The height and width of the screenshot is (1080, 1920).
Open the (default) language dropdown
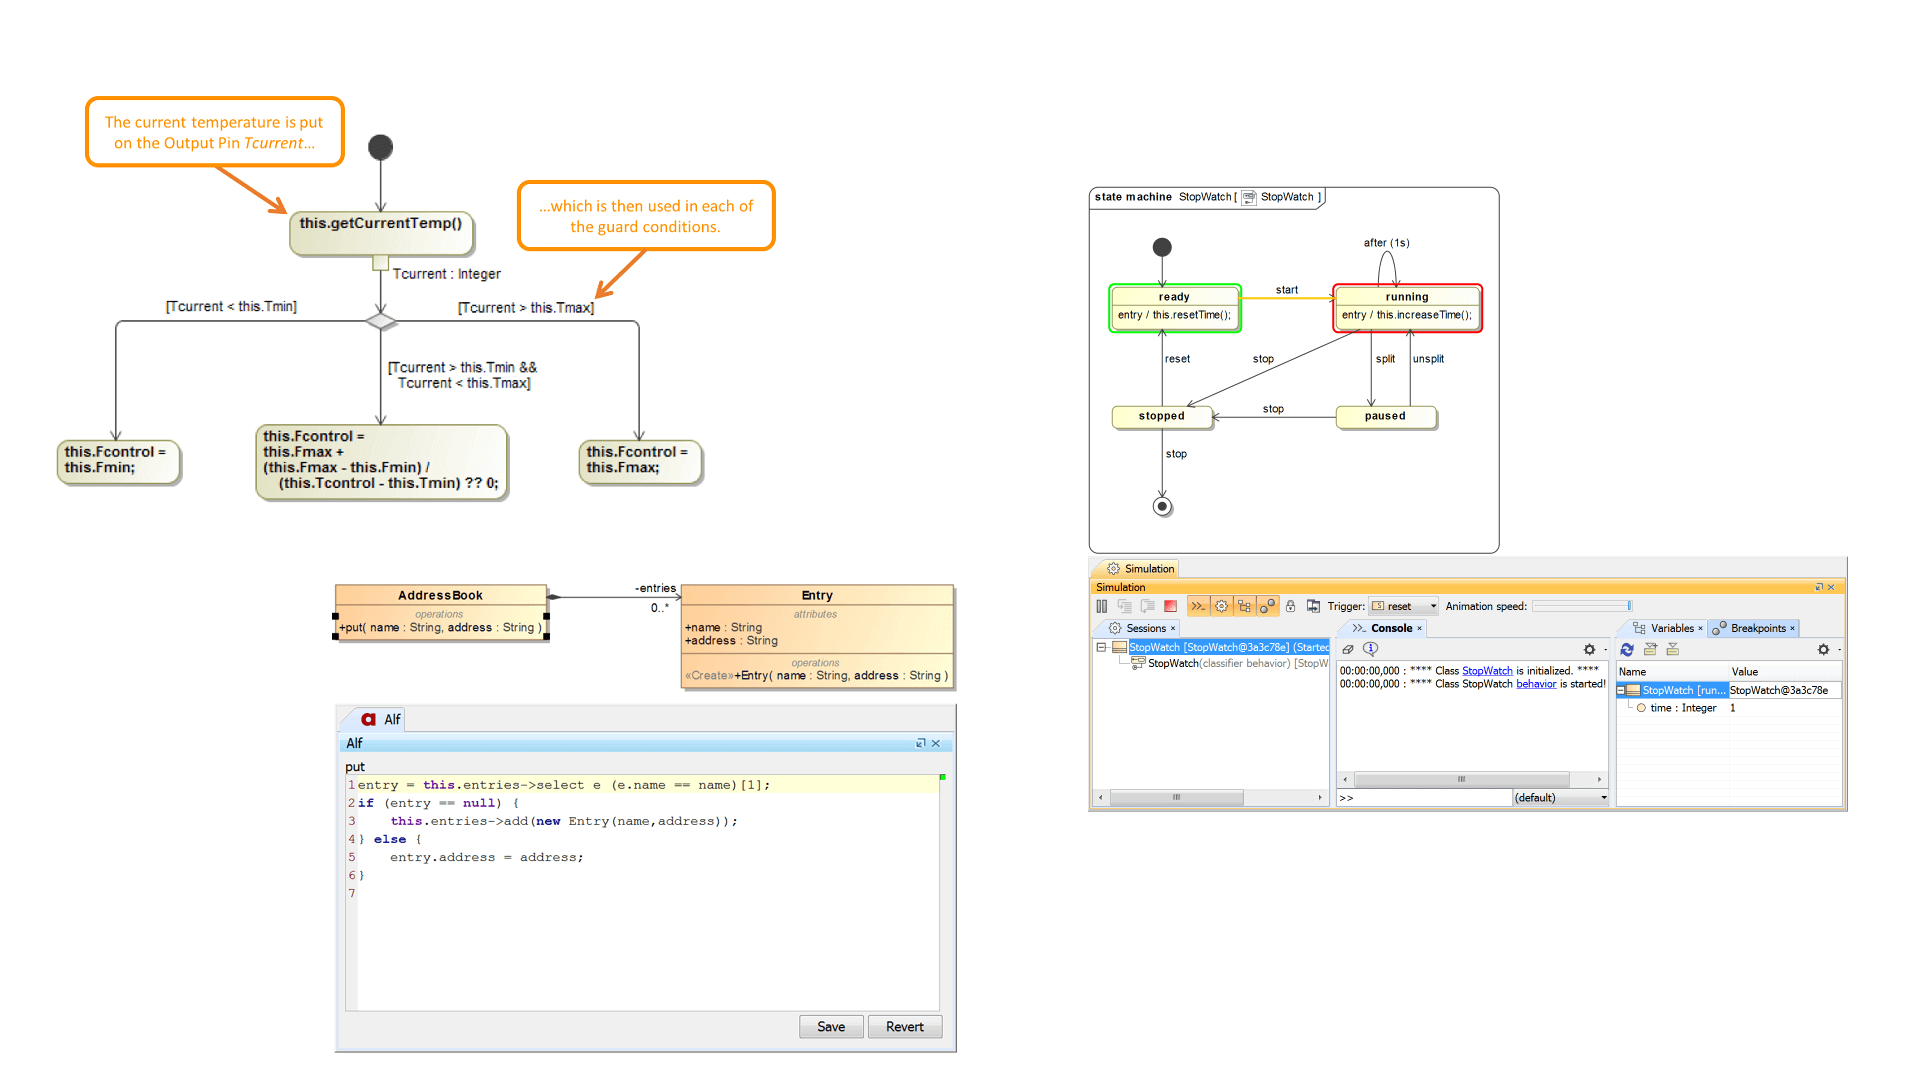pos(1560,797)
